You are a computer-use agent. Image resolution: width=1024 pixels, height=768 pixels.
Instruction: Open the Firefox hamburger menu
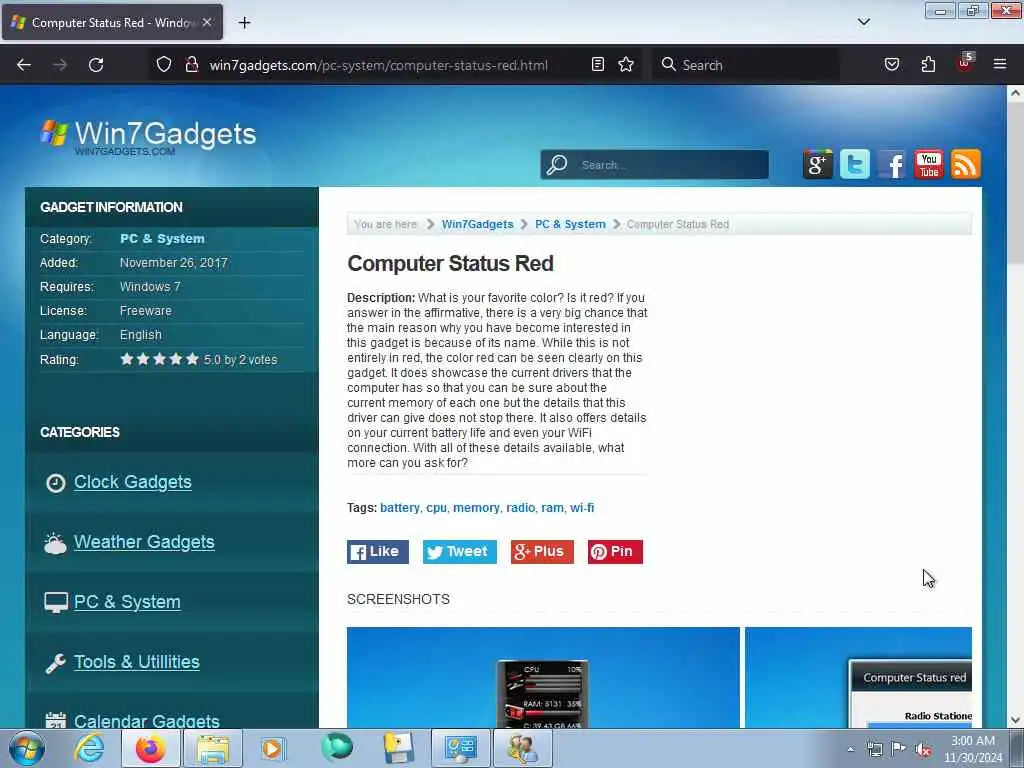[x=1000, y=64]
